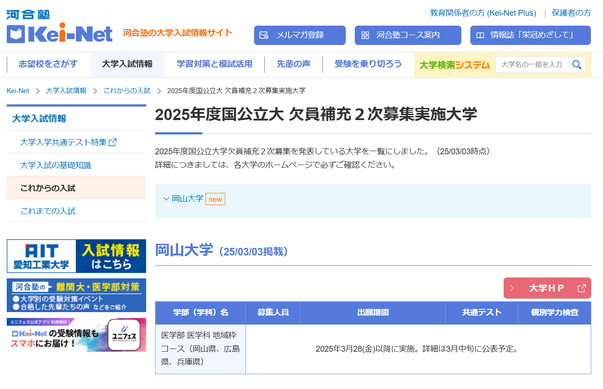This screenshot has width=603, height=389.
Task: Open 河合塾コース案内 button
Action: [408, 35]
